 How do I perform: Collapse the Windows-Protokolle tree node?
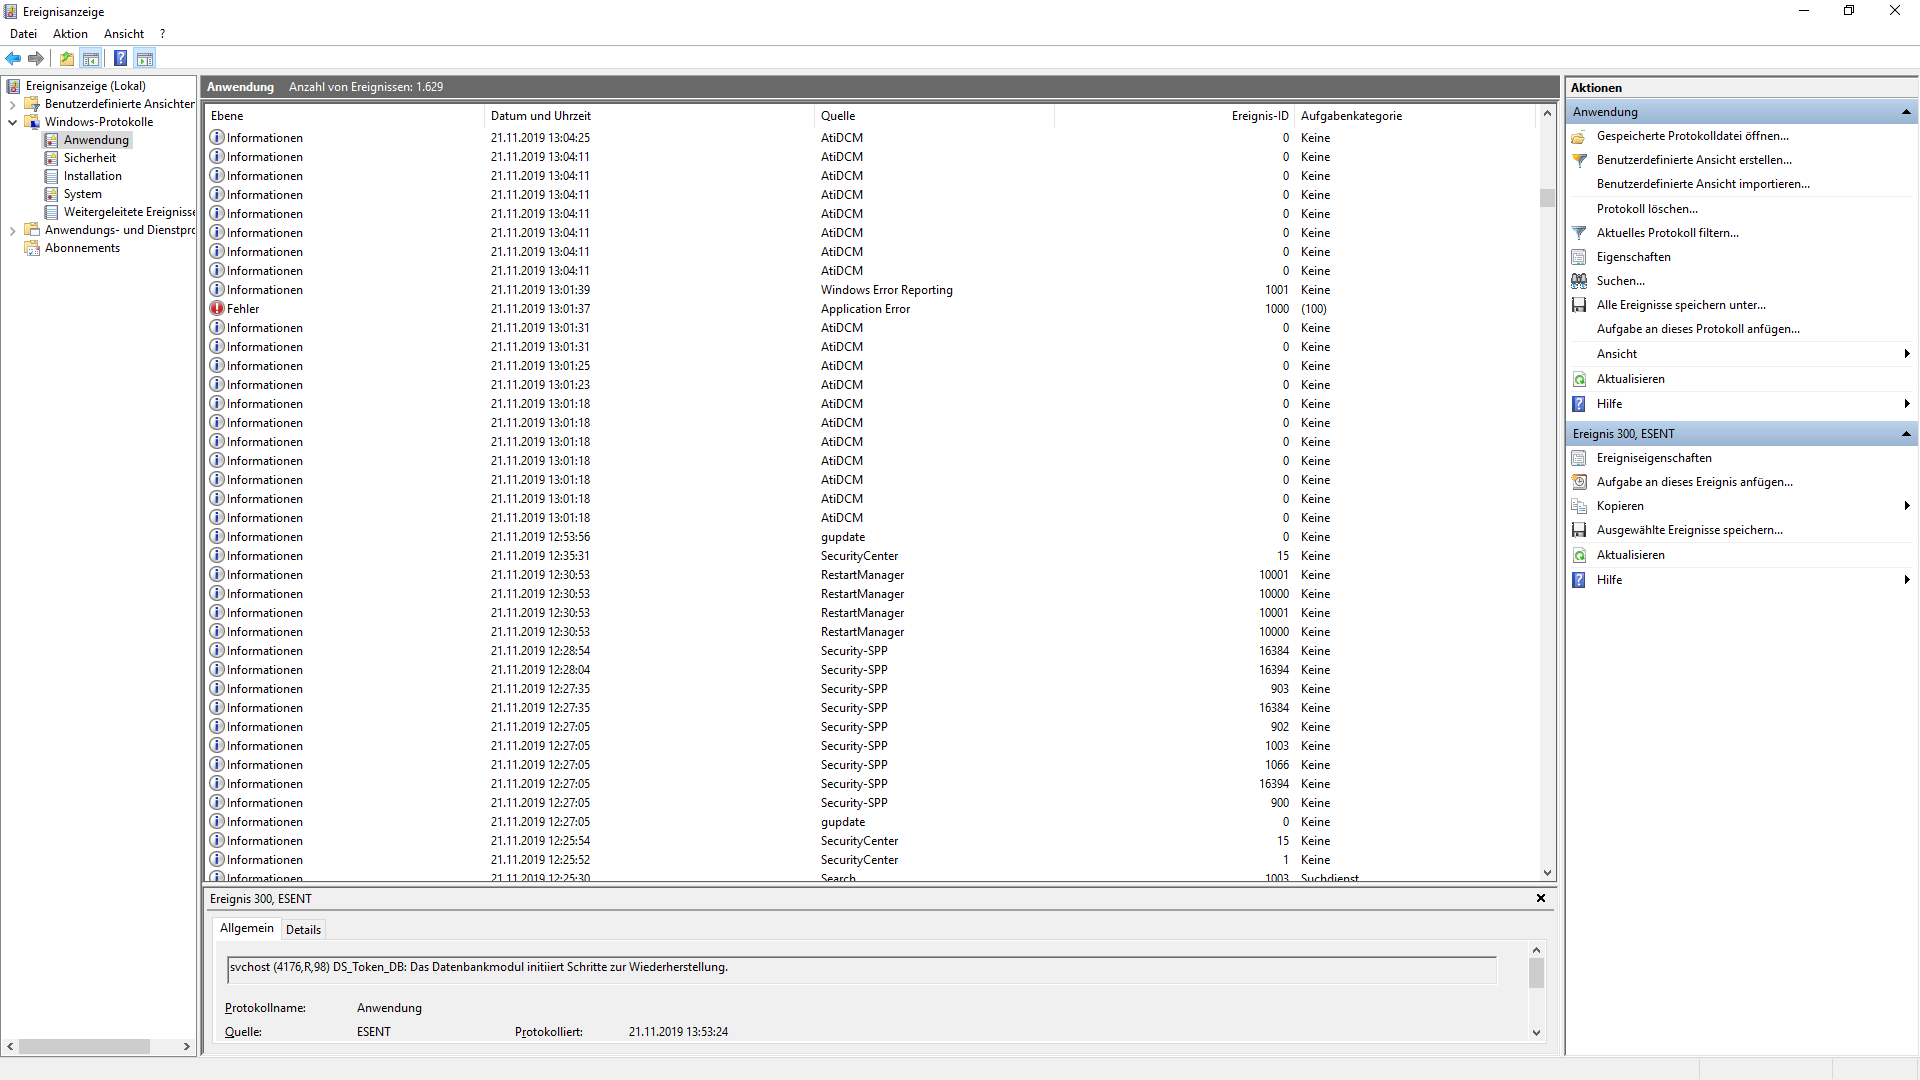[x=12, y=122]
